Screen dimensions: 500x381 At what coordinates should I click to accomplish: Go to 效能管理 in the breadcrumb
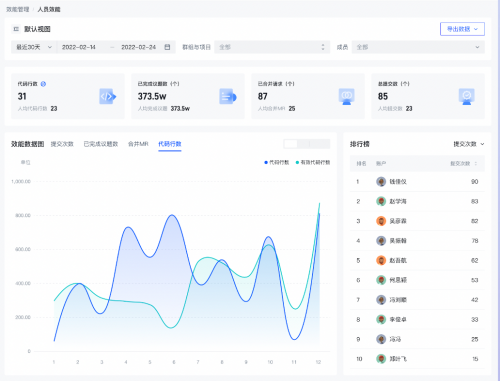(x=18, y=9)
